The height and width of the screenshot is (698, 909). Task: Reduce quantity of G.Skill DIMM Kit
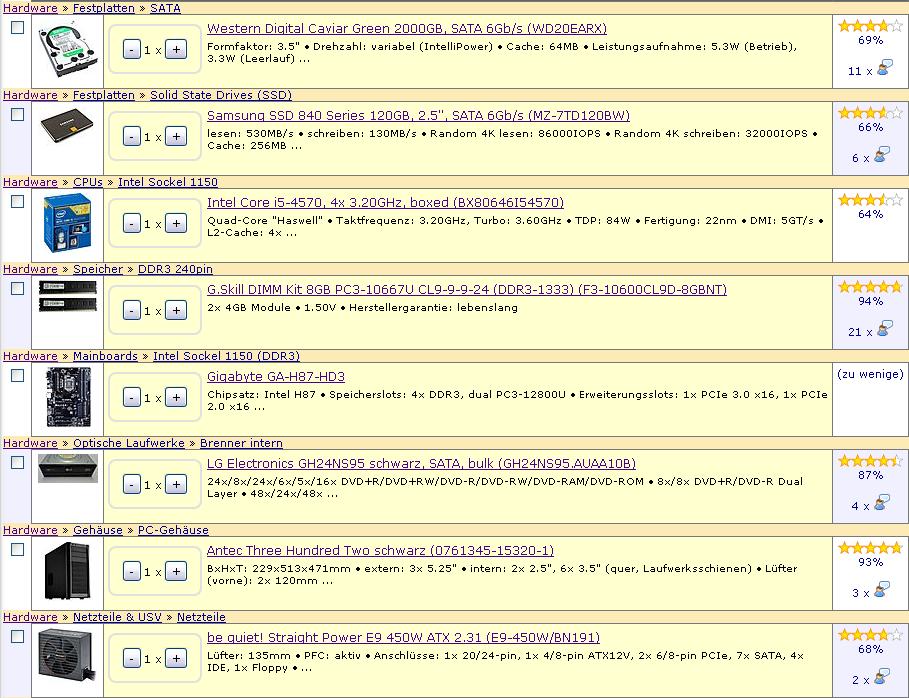coord(132,311)
